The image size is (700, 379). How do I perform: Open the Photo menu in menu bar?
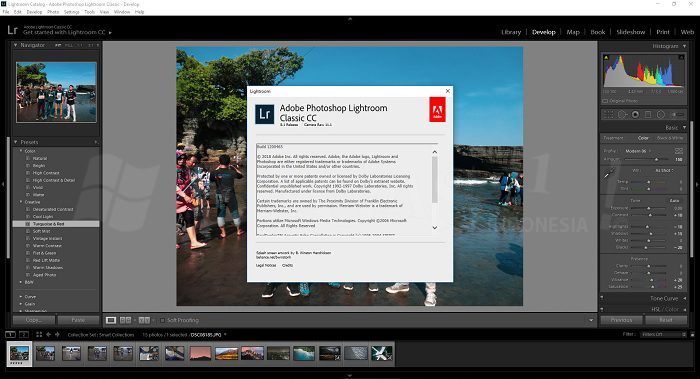point(53,12)
